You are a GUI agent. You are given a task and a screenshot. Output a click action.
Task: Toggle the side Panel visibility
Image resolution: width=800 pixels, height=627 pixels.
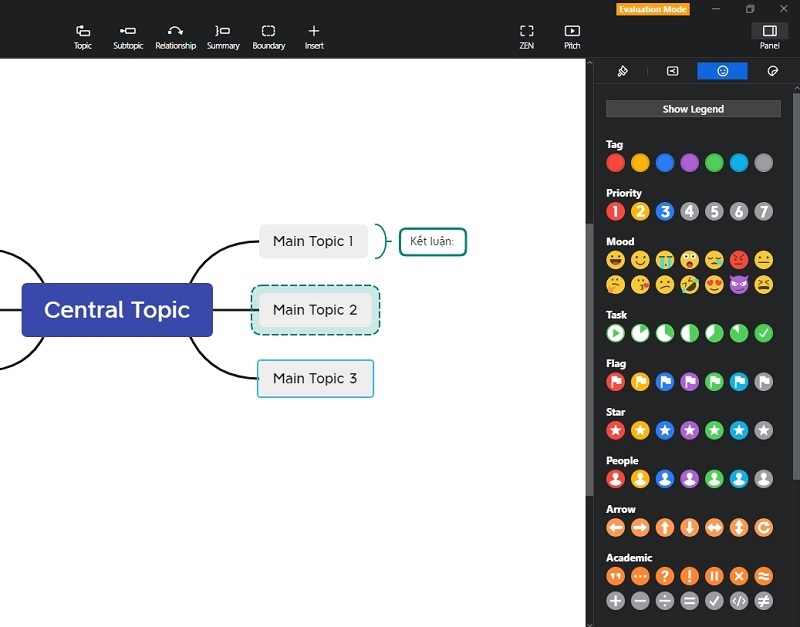pyautogui.click(x=769, y=37)
